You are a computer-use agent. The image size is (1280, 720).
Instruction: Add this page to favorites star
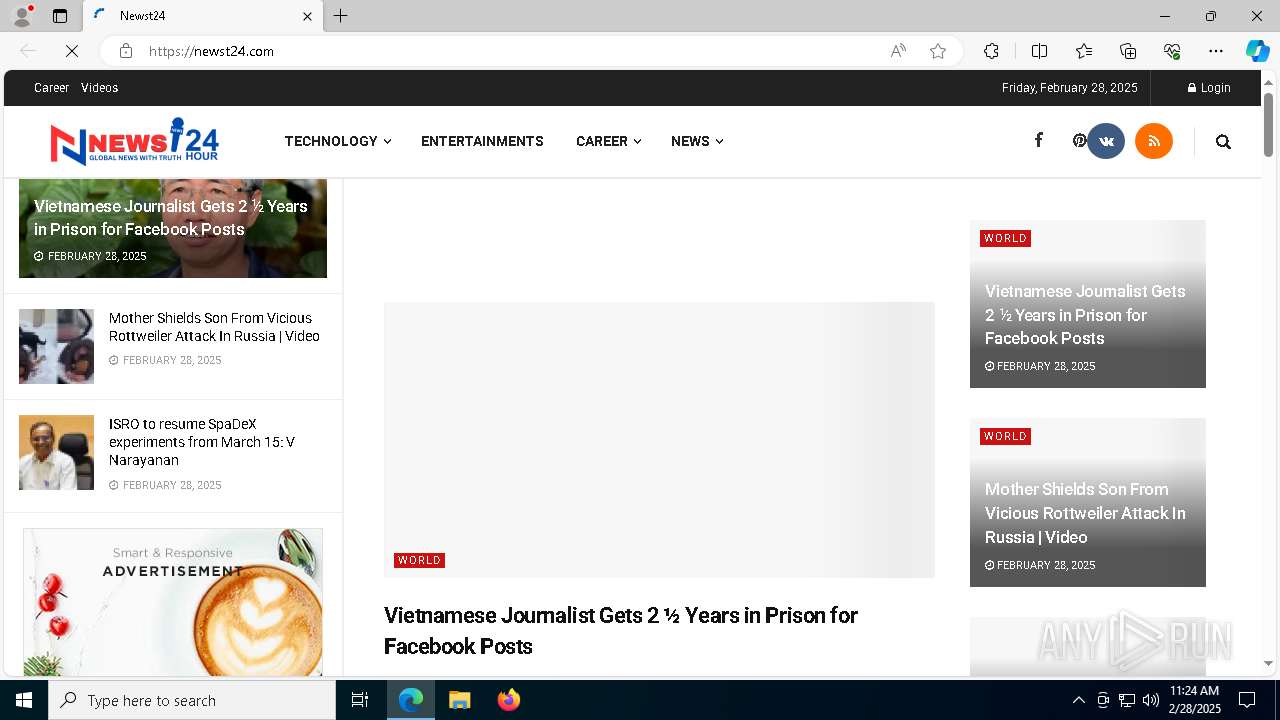pos(938,51)
